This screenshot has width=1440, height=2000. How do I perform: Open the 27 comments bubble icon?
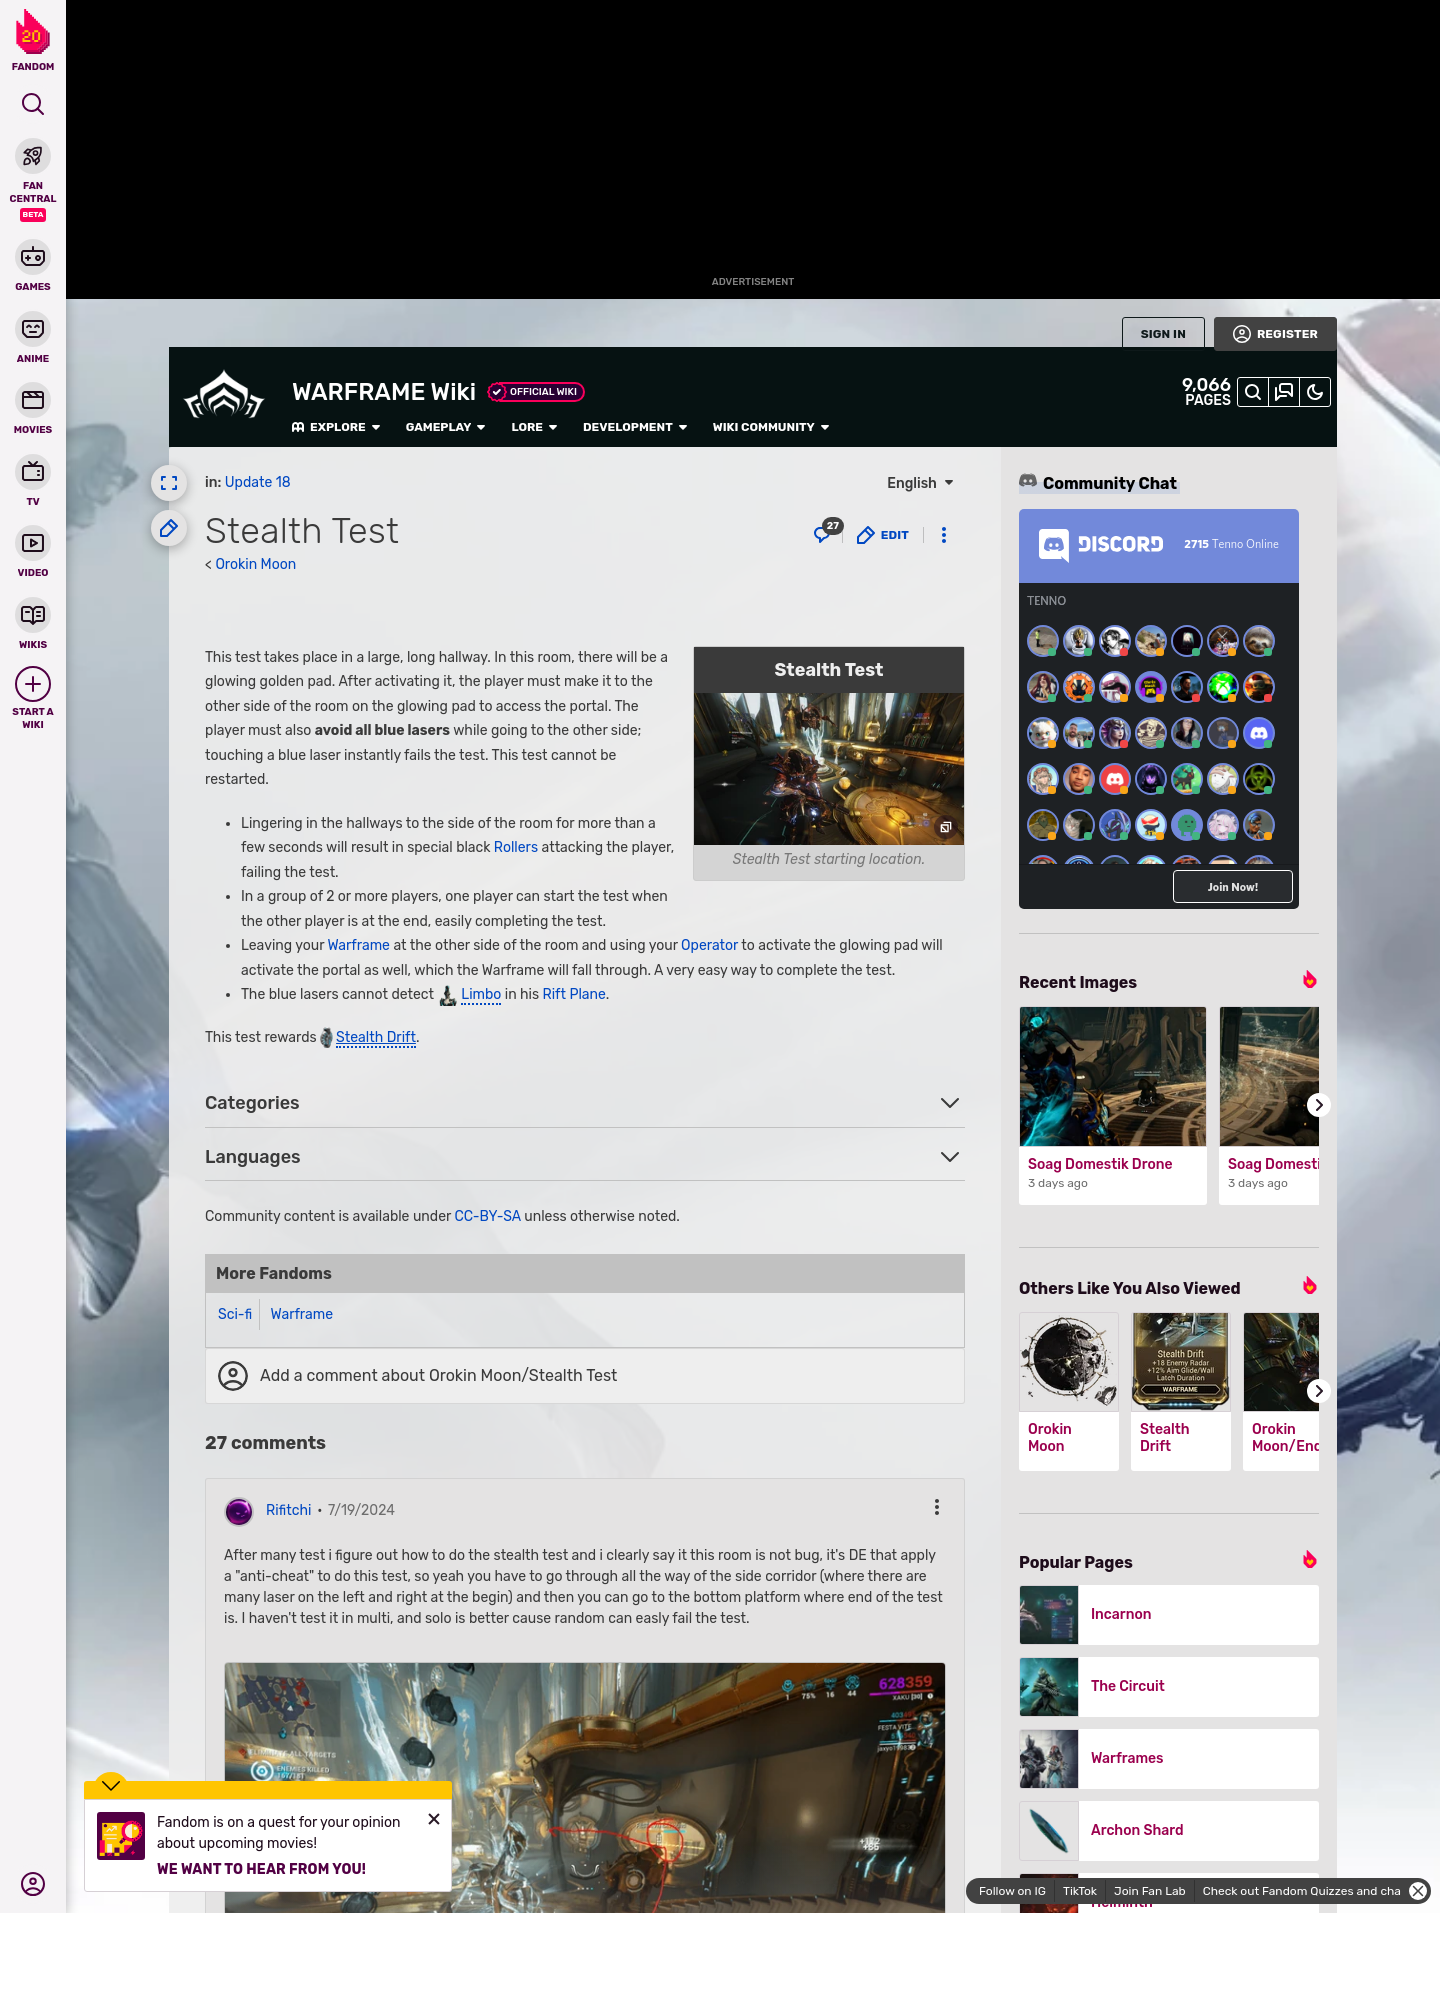pos(827,532)
